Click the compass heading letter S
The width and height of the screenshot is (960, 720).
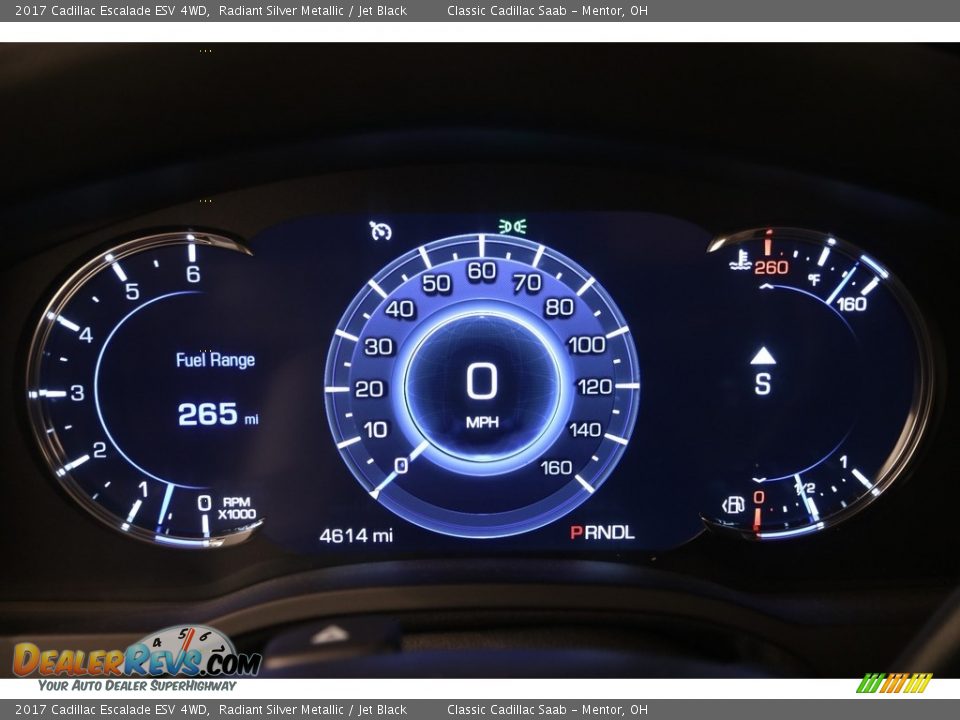pyautogui.click(x=763, y=384)
